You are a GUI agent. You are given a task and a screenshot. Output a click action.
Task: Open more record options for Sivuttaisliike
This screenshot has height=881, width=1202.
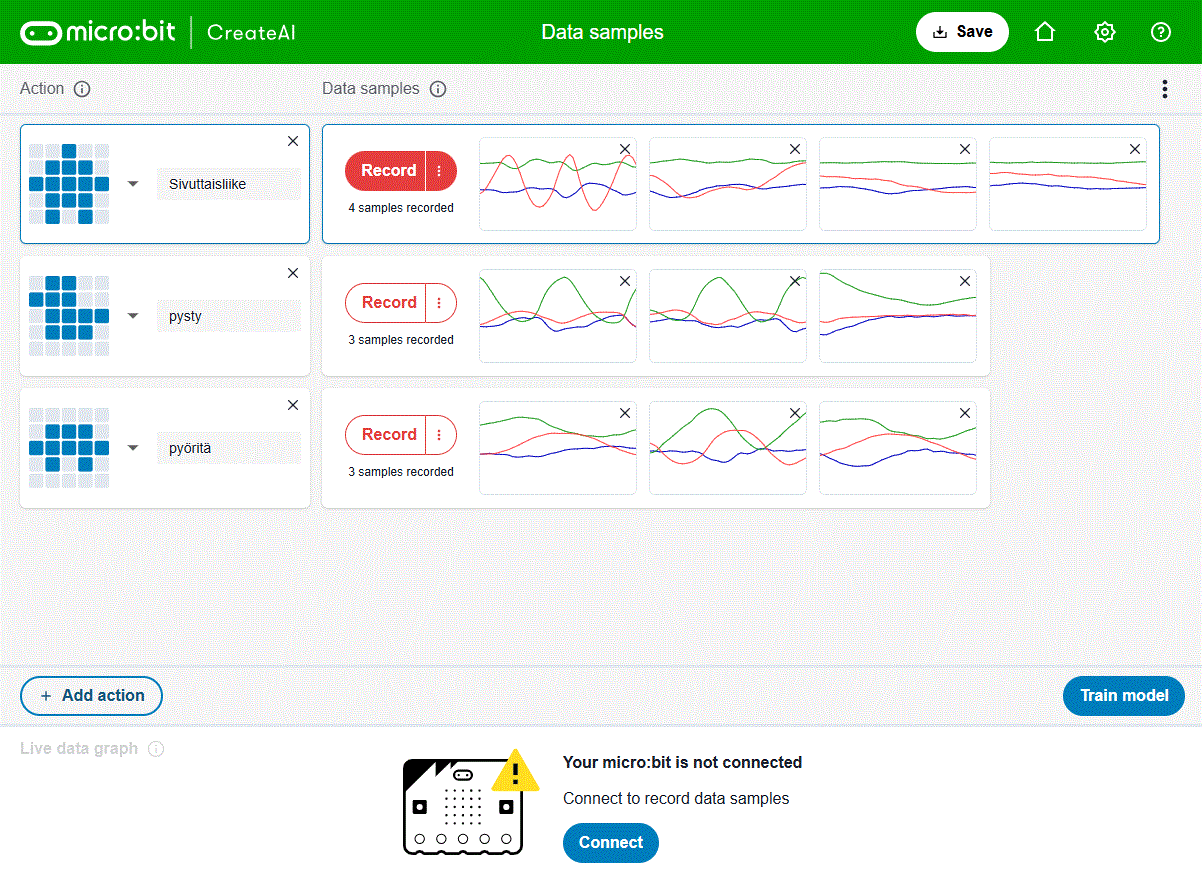(440, 171)
